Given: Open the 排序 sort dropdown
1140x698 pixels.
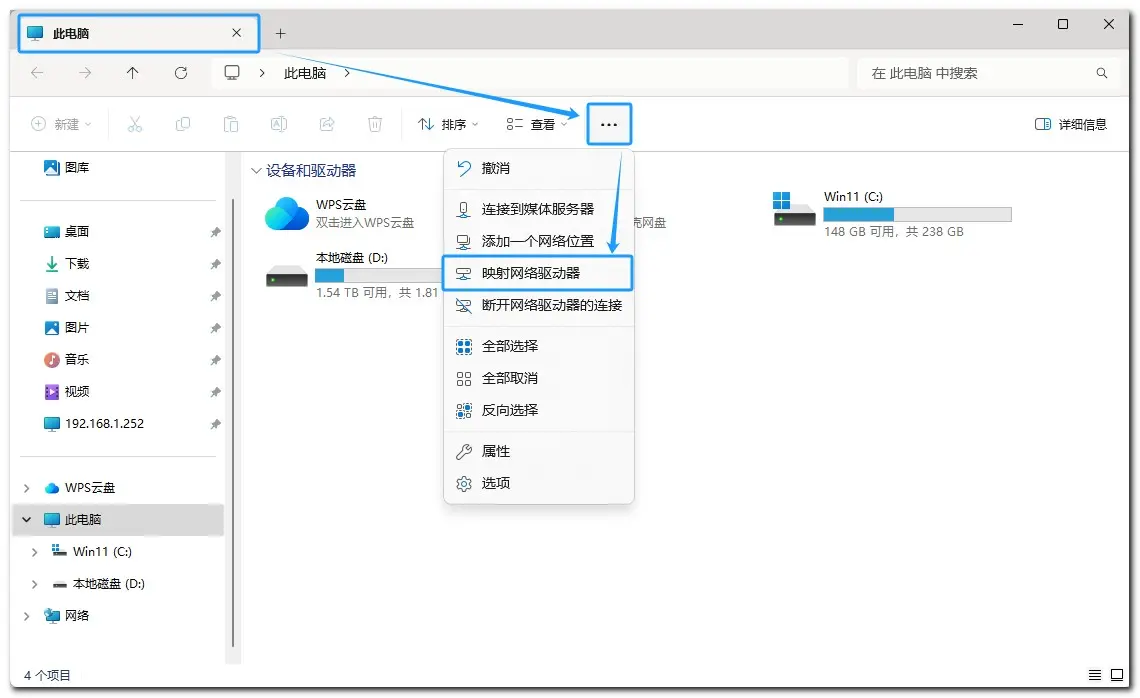Looking at the screenshot, I should (x=448, y=124).
